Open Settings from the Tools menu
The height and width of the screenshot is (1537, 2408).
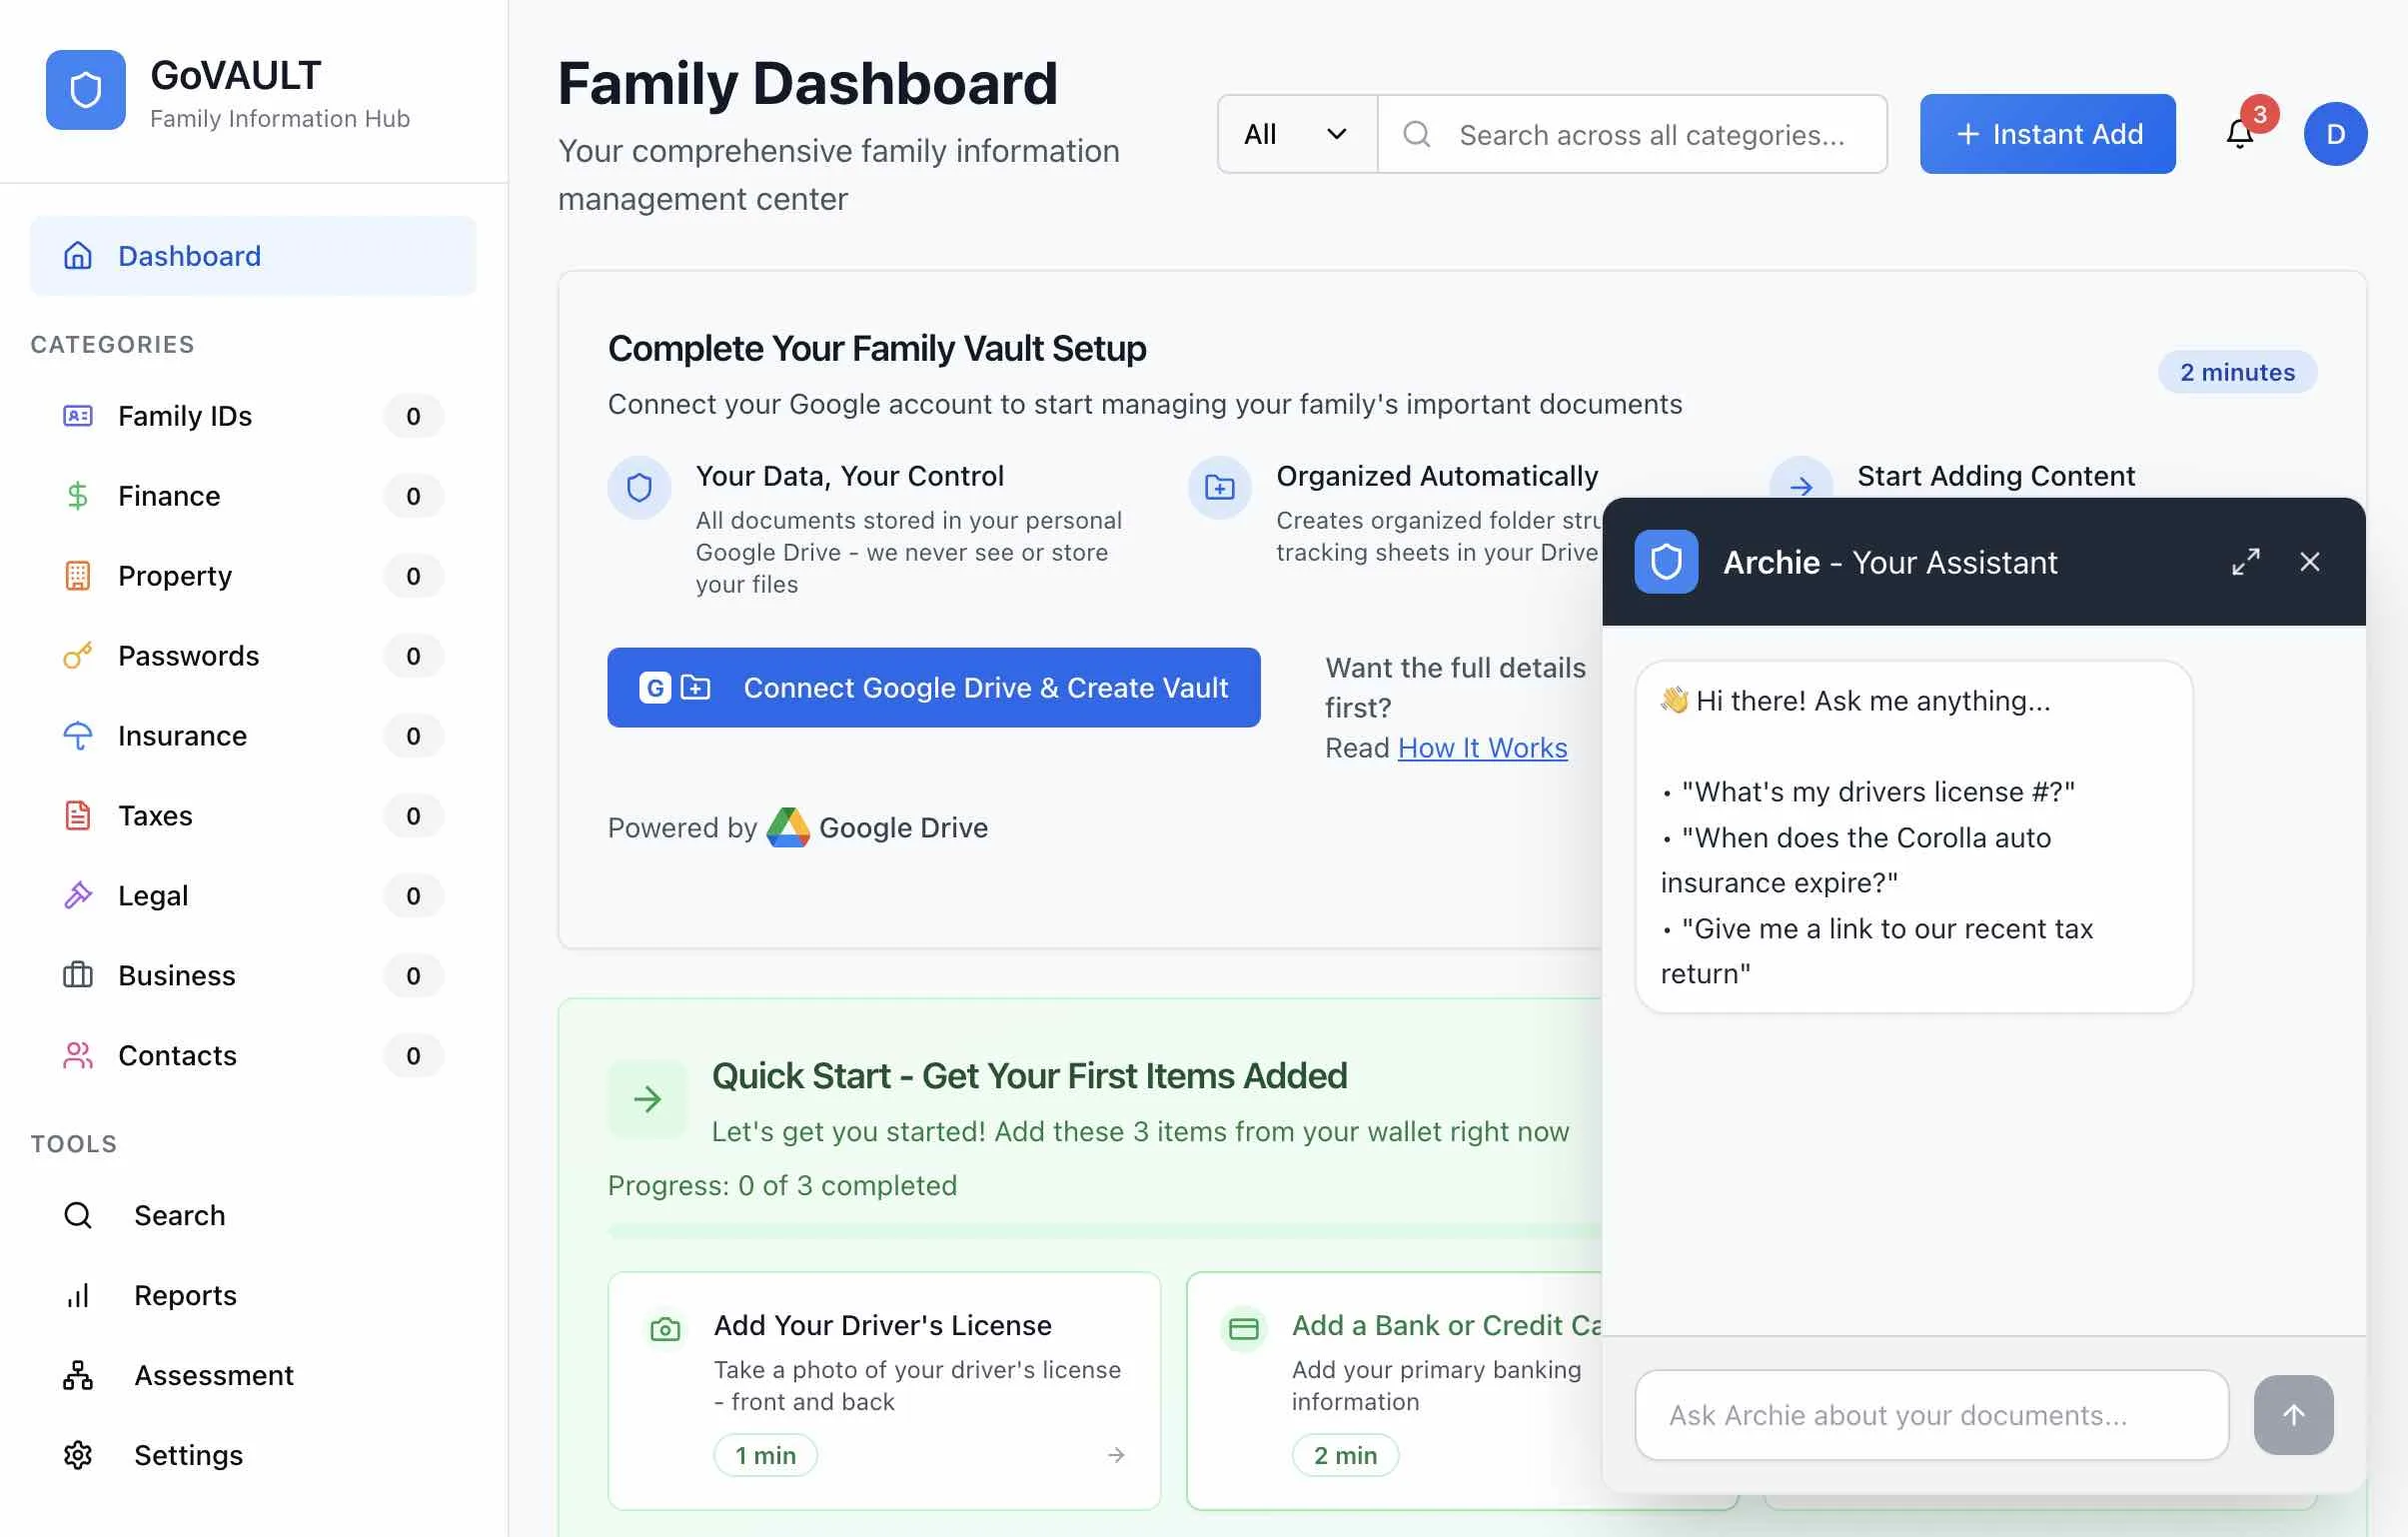pos(188,1455)
